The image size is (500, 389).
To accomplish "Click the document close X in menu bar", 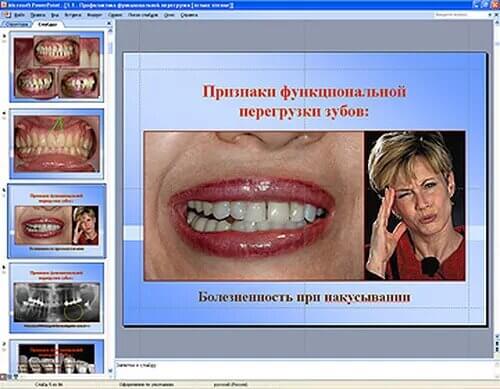I will (497, 15).
